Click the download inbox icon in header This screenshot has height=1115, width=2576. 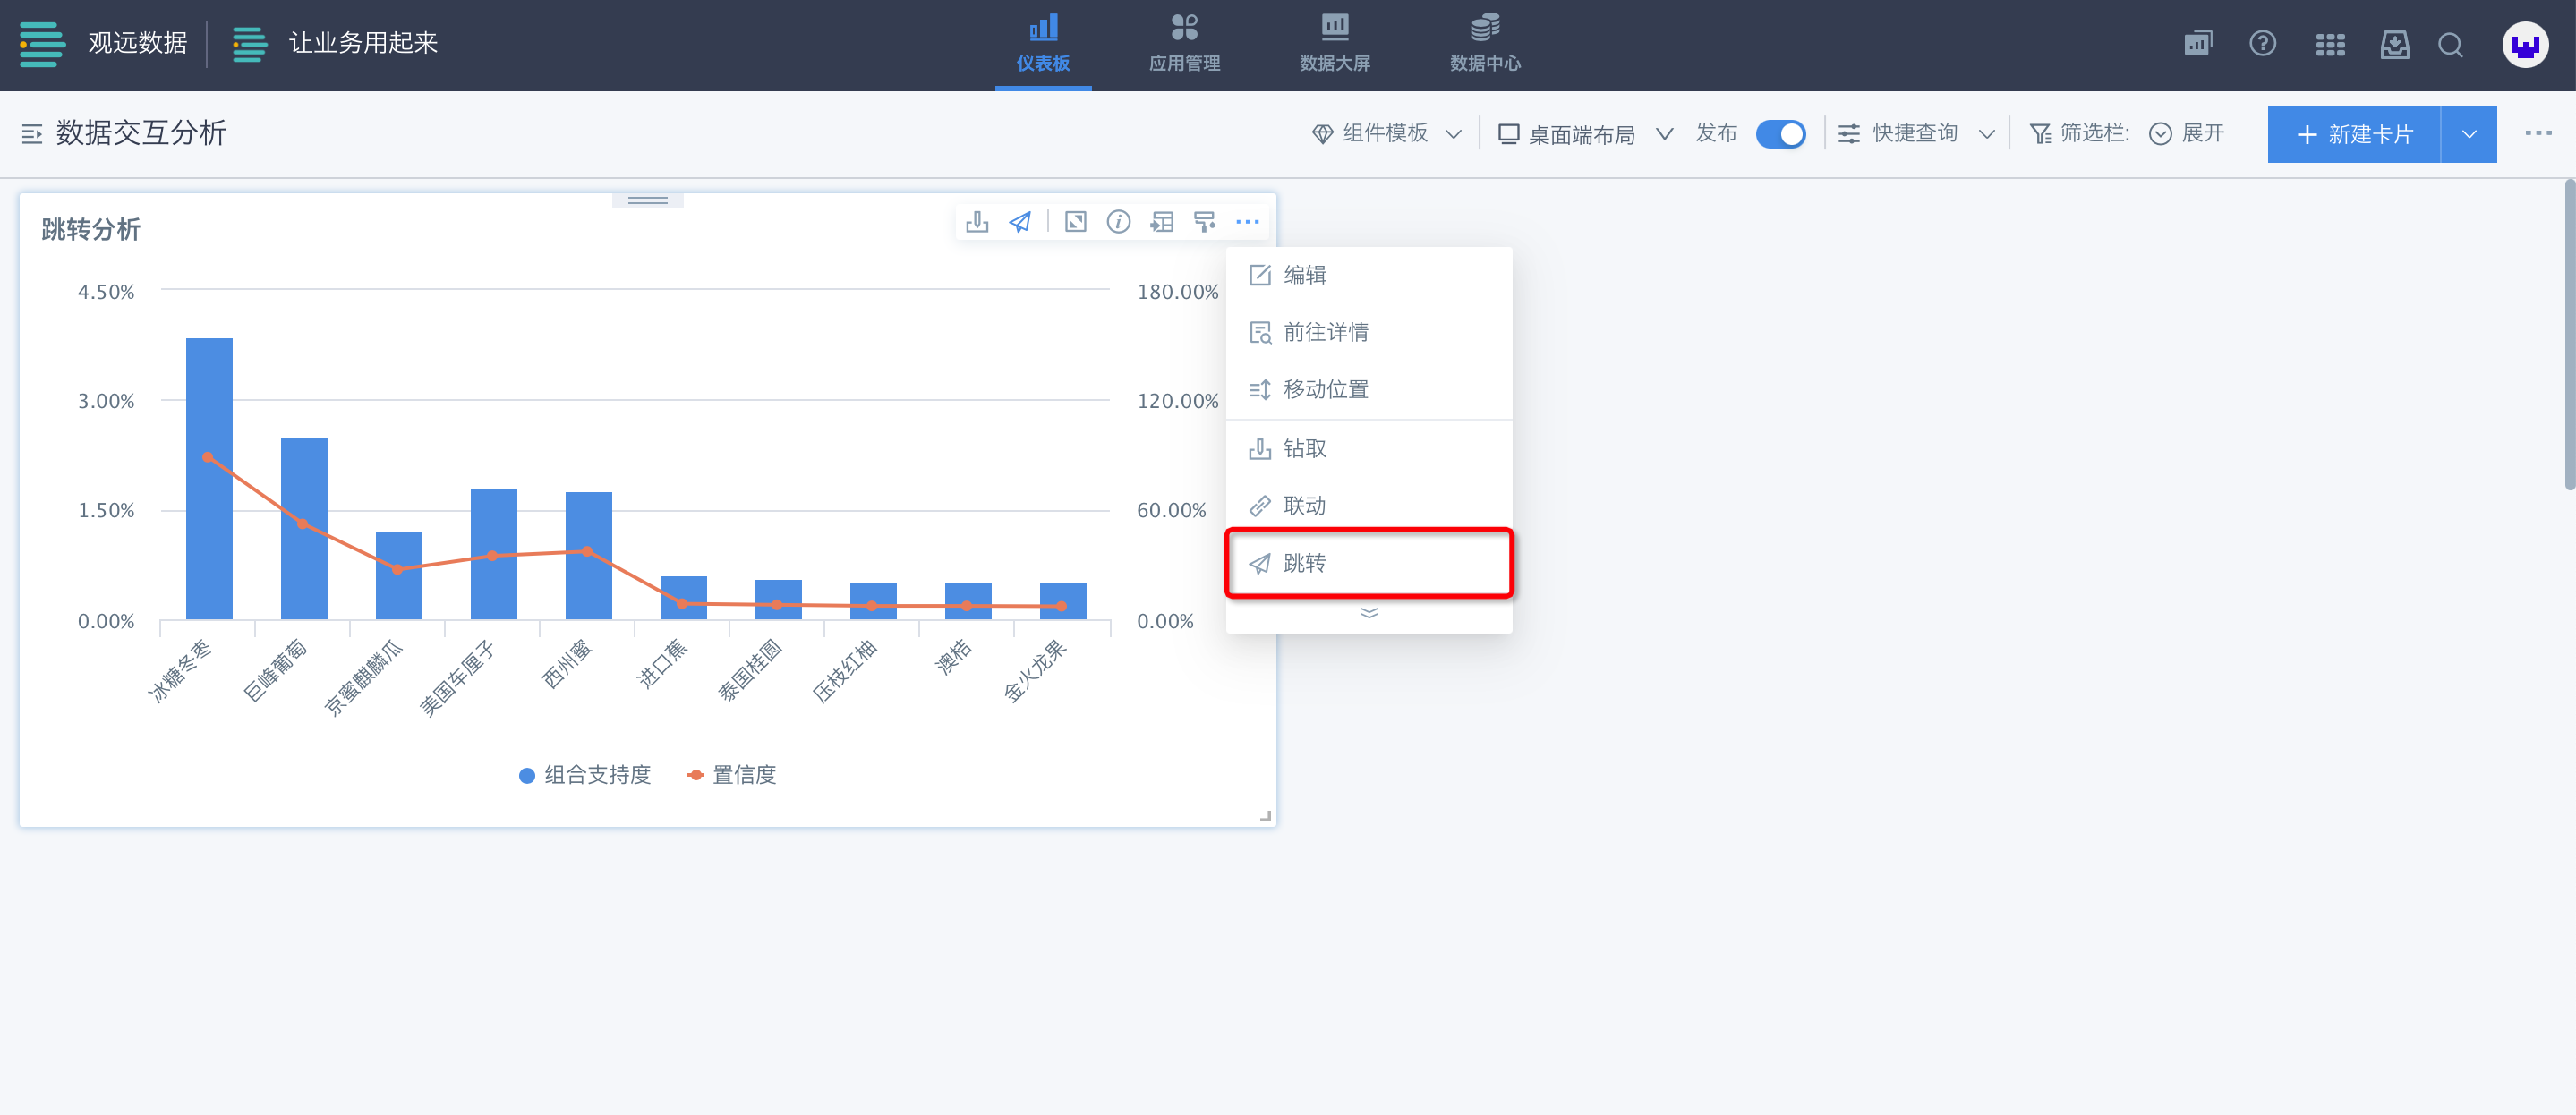click(2394, 44)
